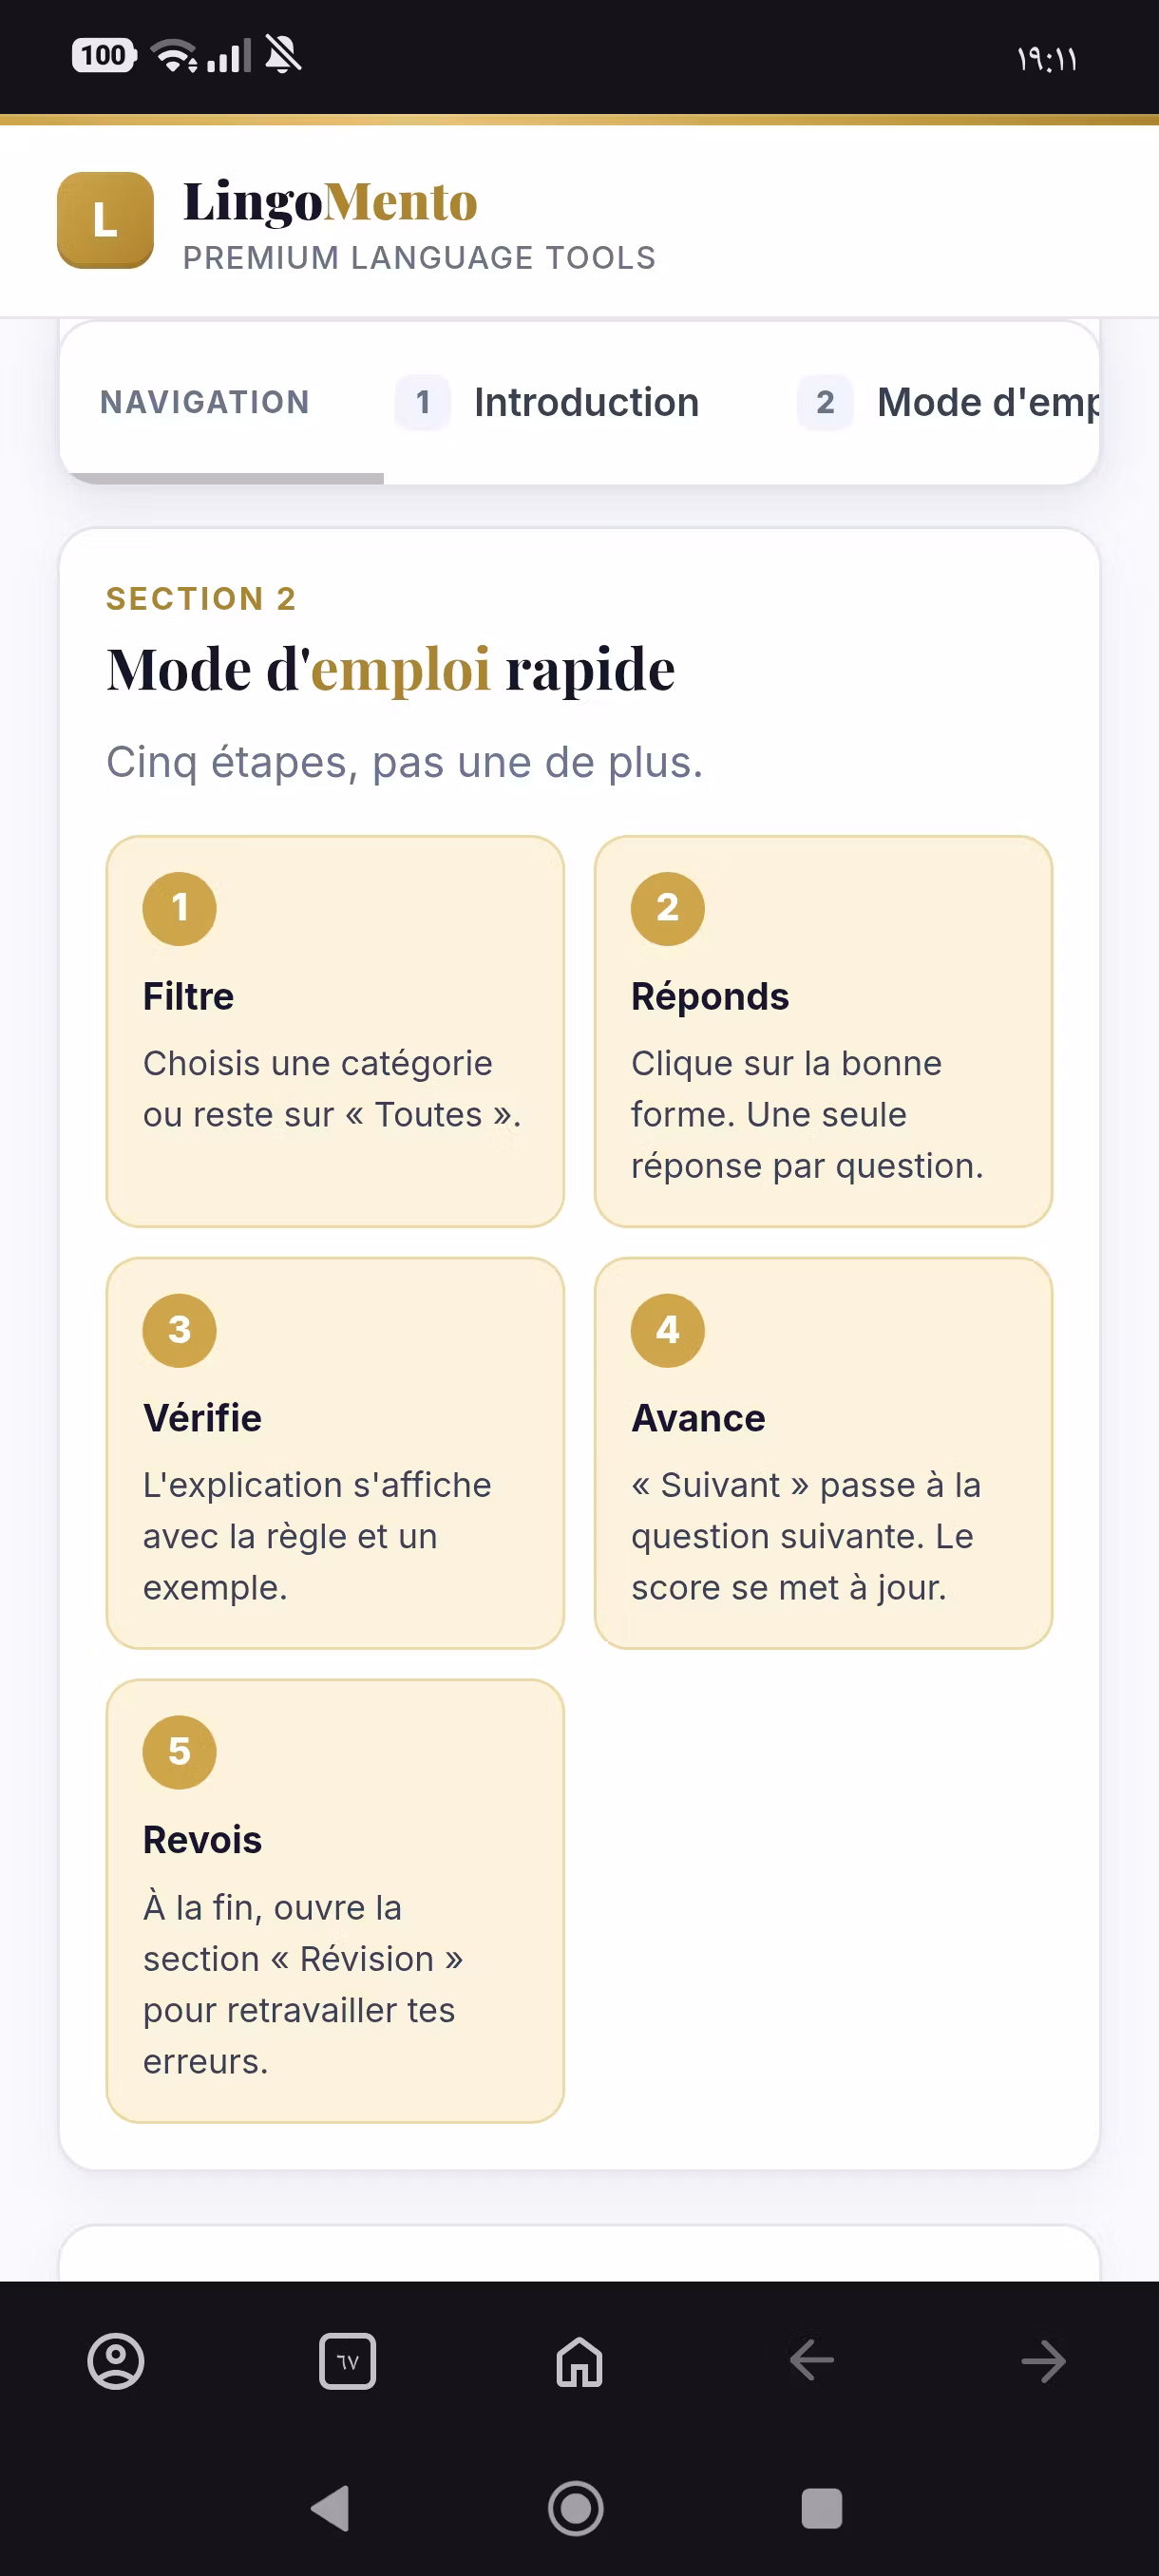Tap Android recent apps square
The width and height of the screenshot is (1159, 2576).
coord(822,2508)
